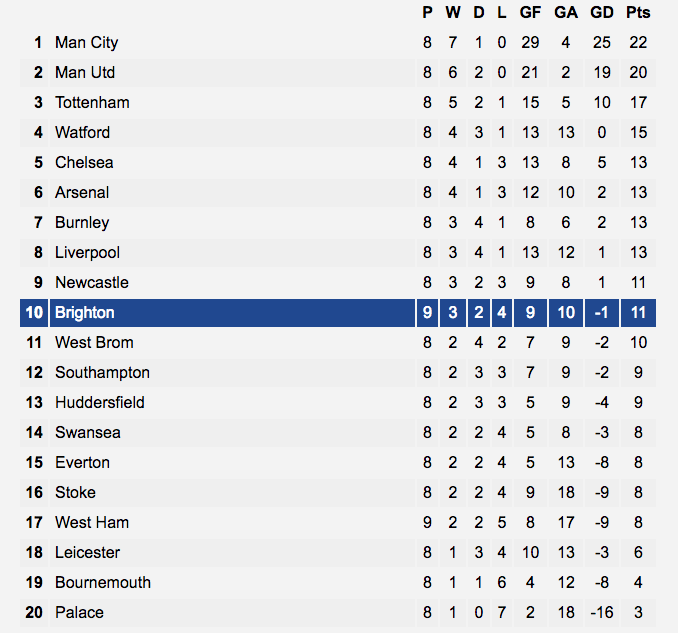Click the Newcastle team name

pyautogui.click(x=92, y=282)
